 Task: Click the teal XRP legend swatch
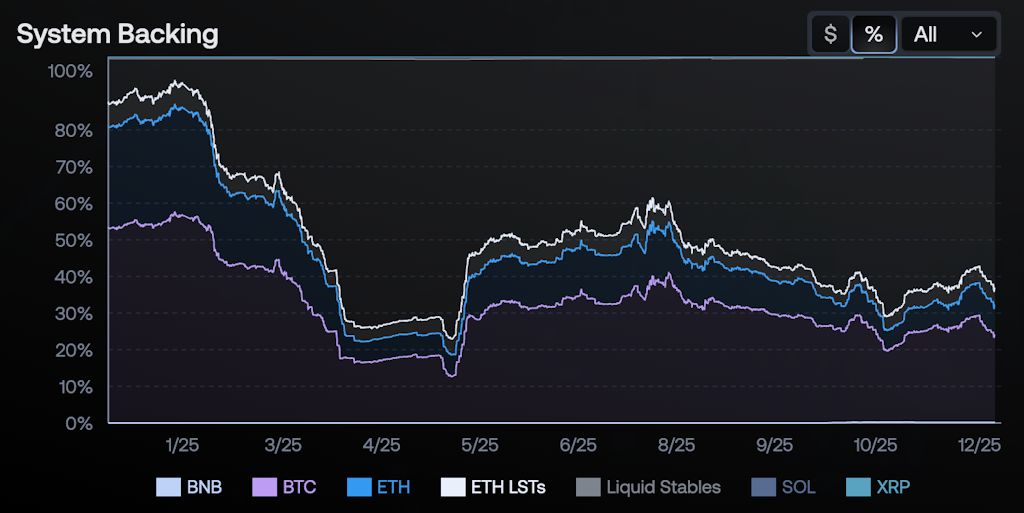857,487
